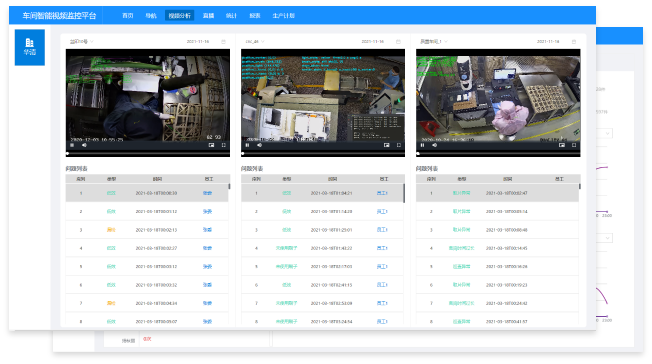
Task: Open the first panel camera dropdown
Action: (x=82, y=42)
